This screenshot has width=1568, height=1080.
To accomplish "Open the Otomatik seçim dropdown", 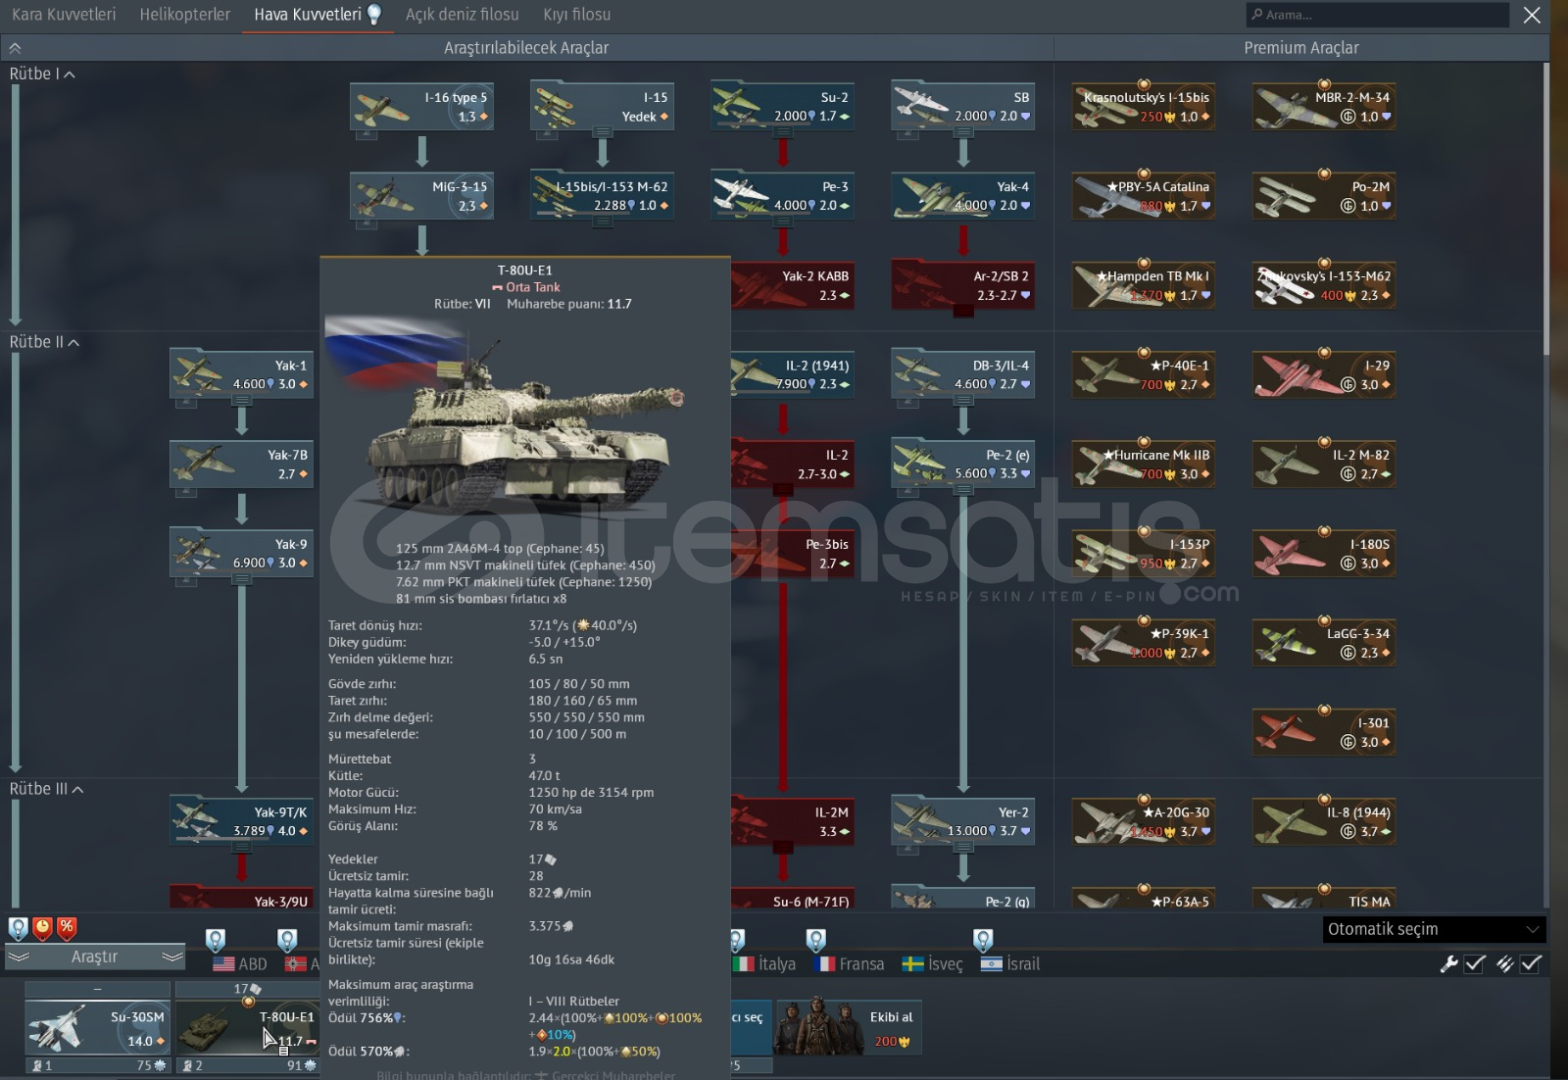I will 1434,929.
